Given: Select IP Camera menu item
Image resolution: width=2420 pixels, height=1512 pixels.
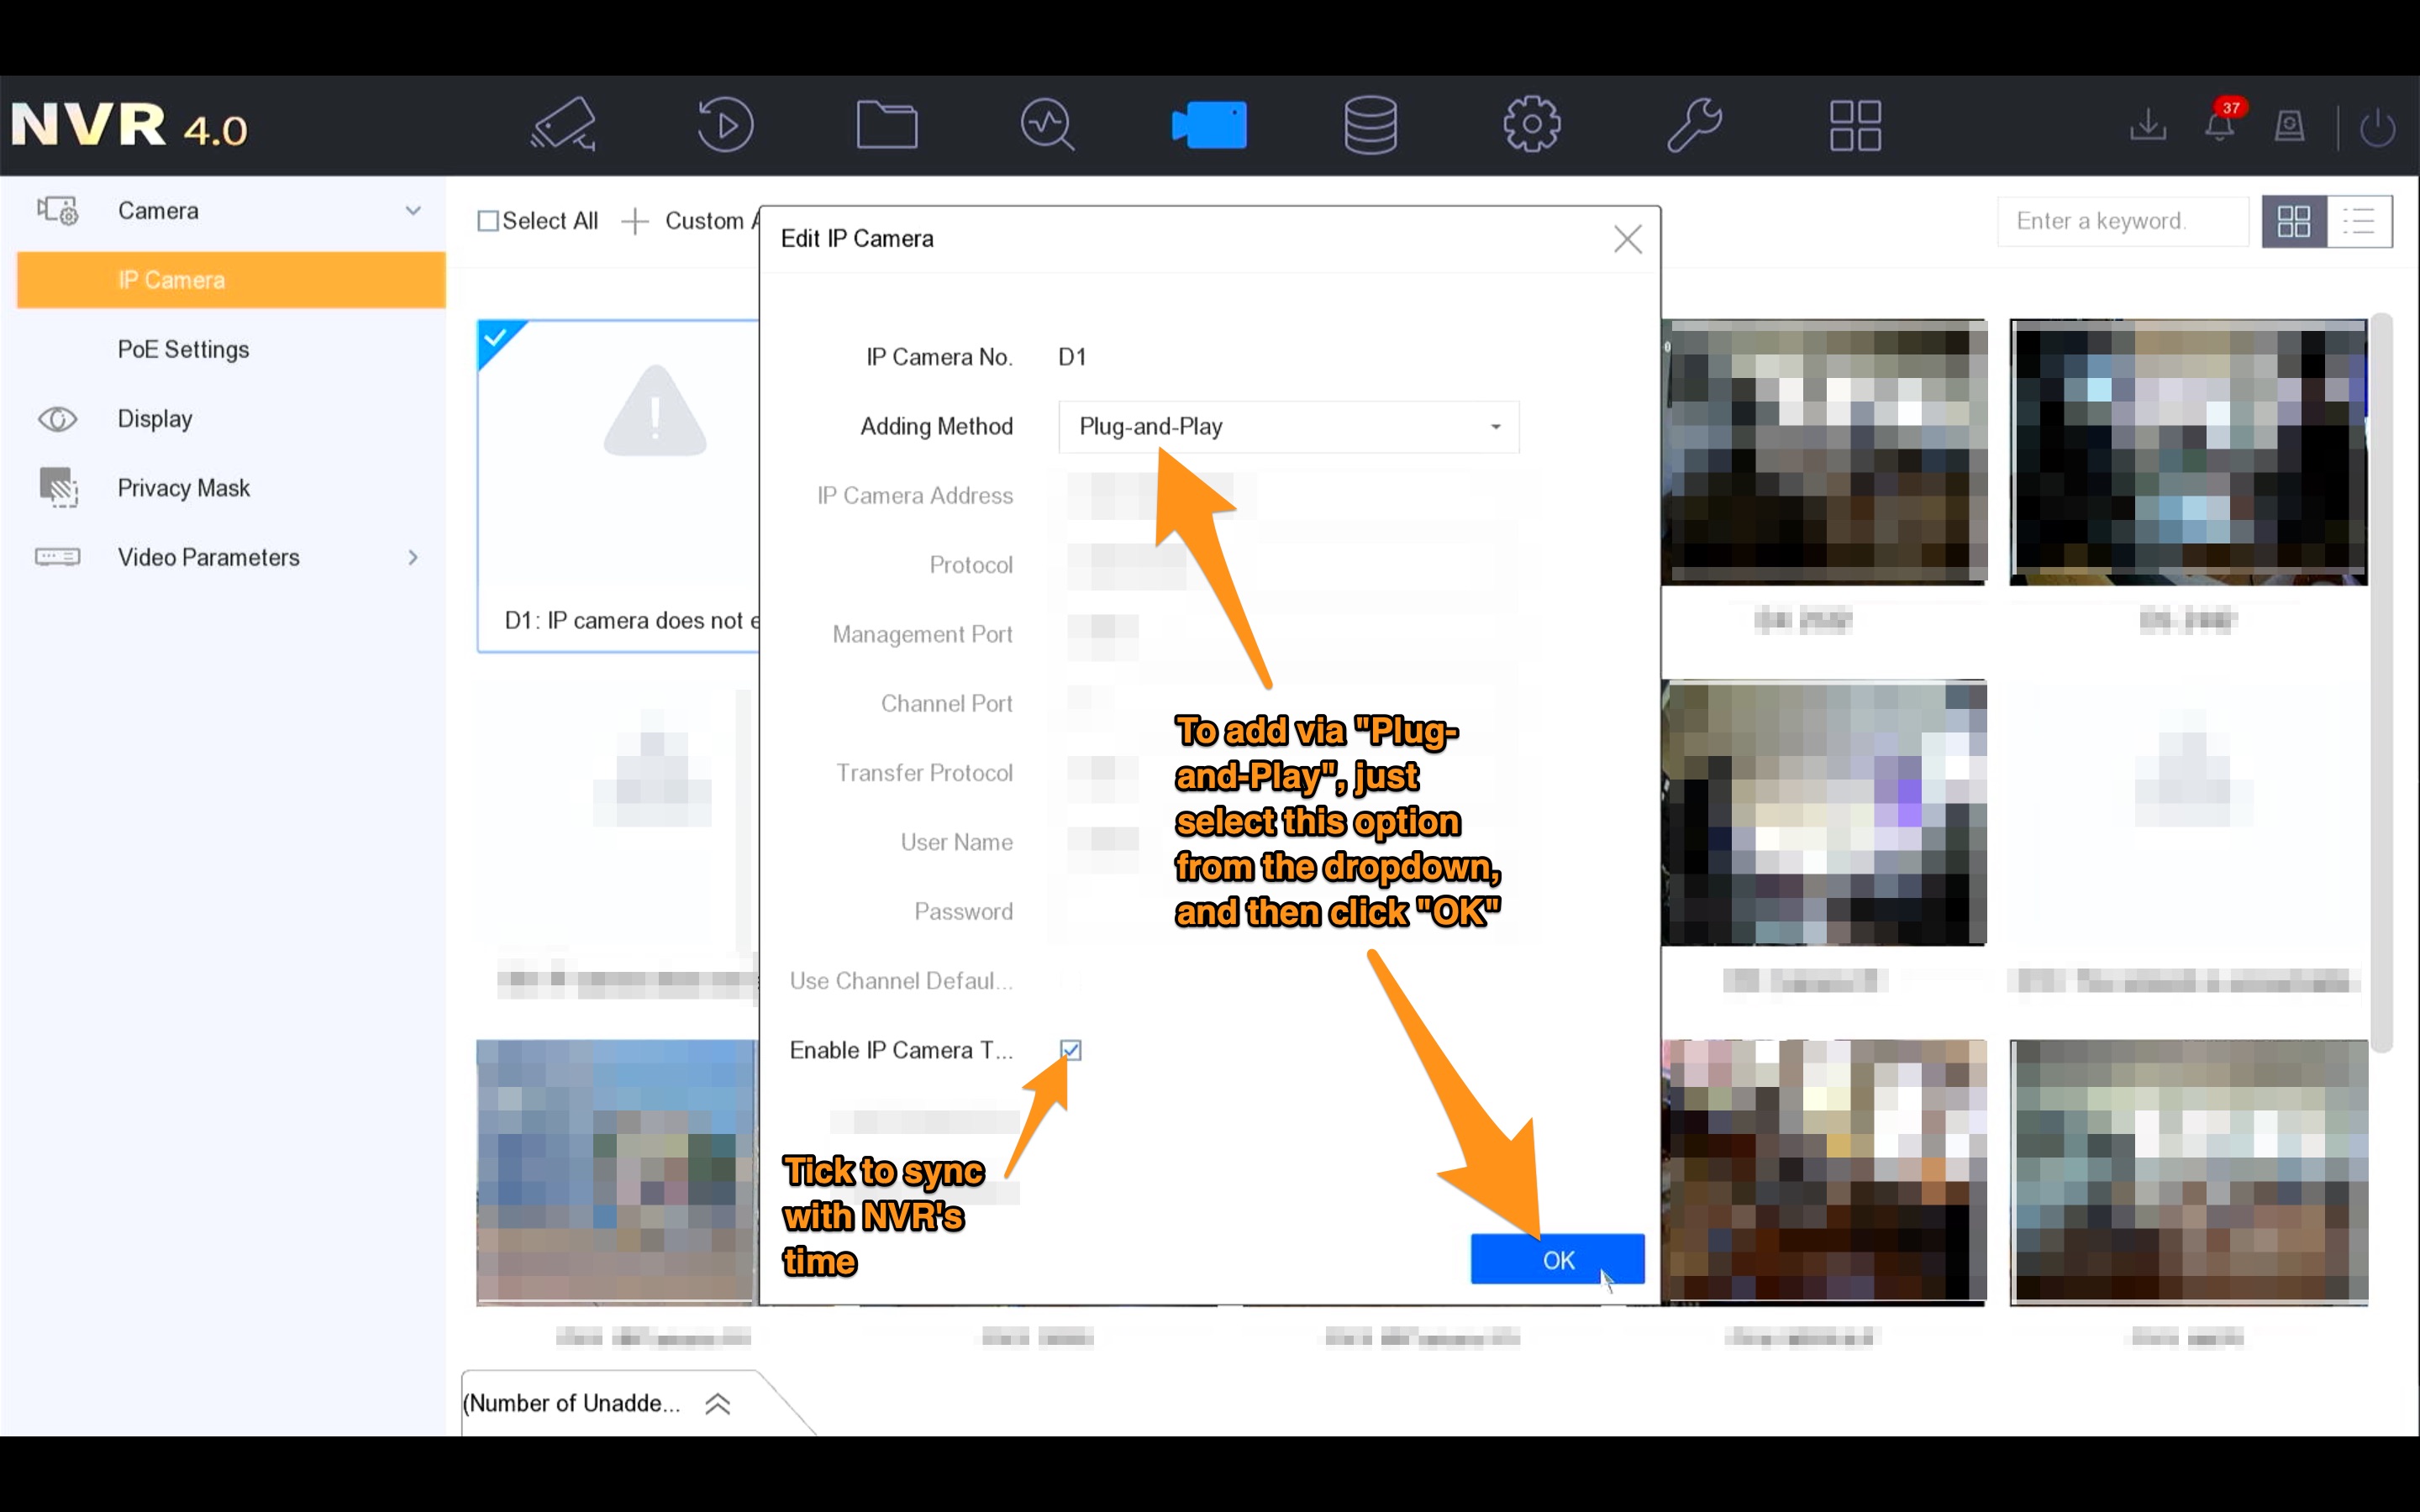Looking at the screenshot, I should 171,279.
